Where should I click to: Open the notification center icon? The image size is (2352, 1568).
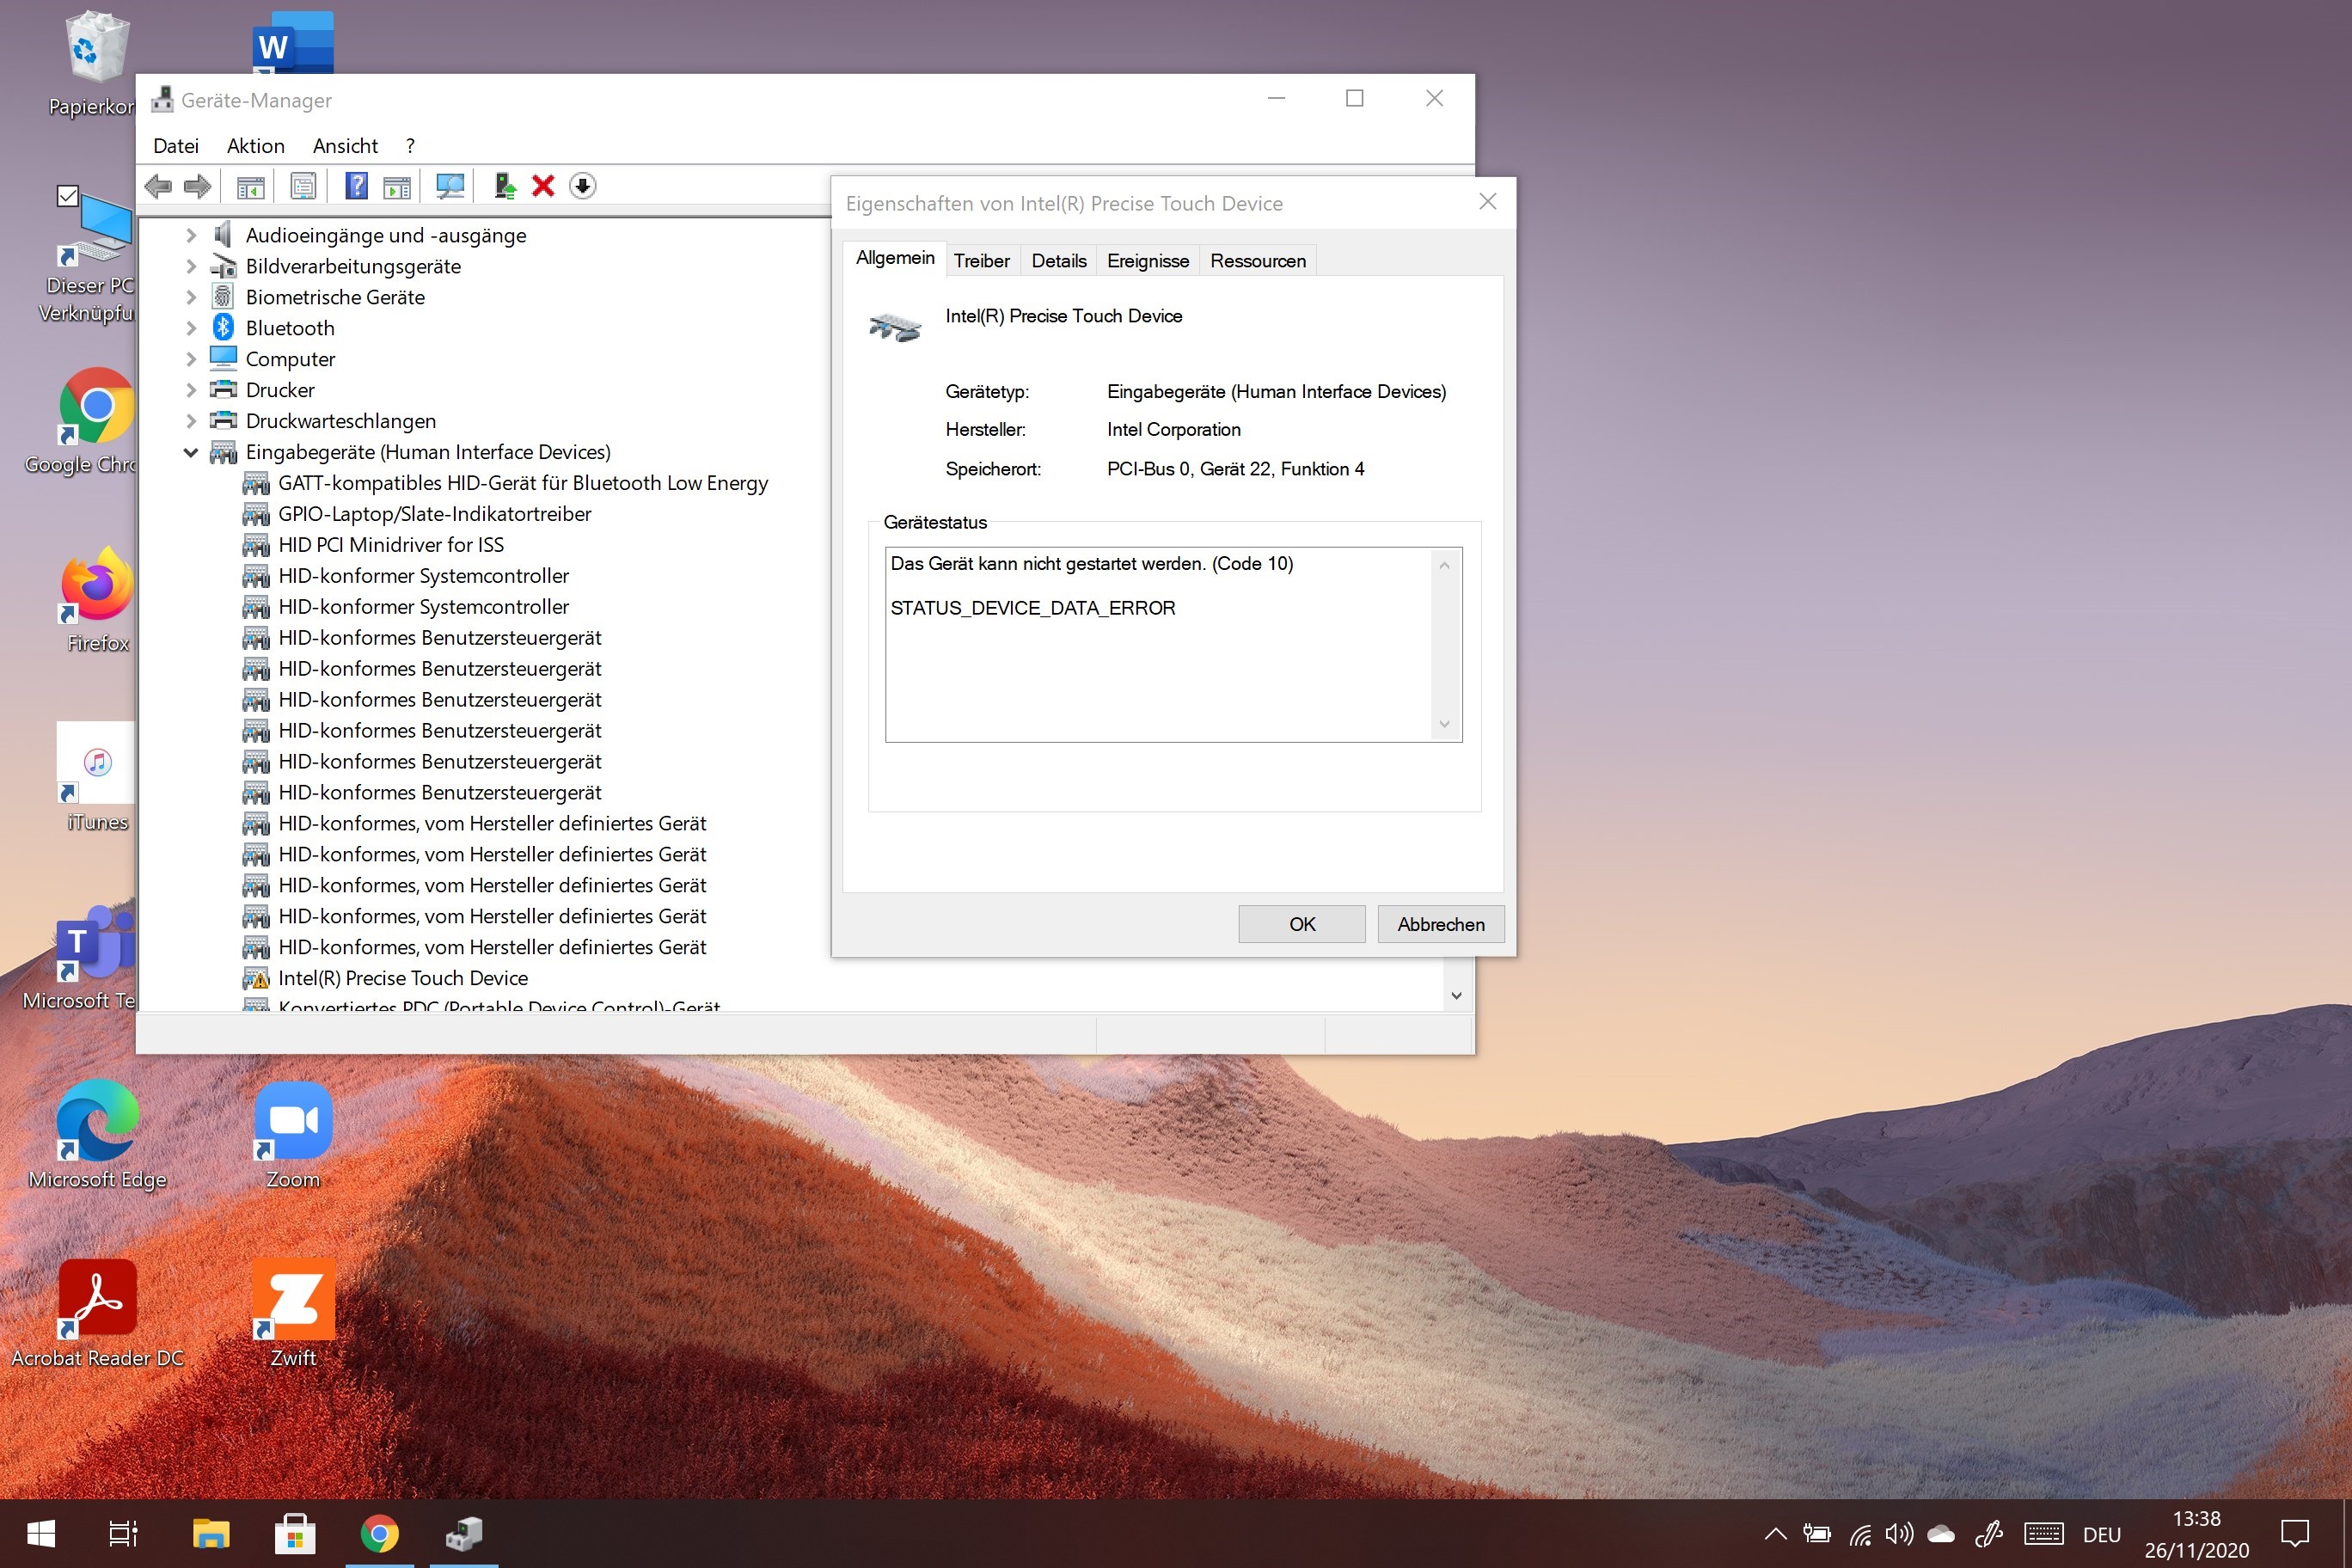coord(2295,1533)
